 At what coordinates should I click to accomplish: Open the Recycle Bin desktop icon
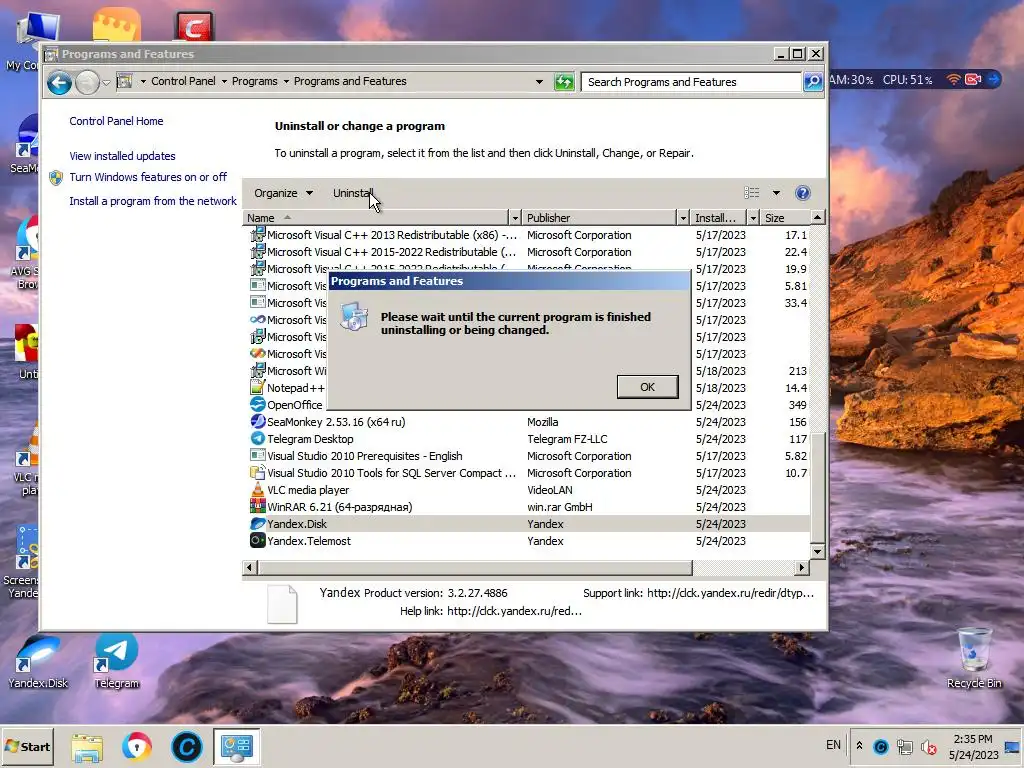974,658
